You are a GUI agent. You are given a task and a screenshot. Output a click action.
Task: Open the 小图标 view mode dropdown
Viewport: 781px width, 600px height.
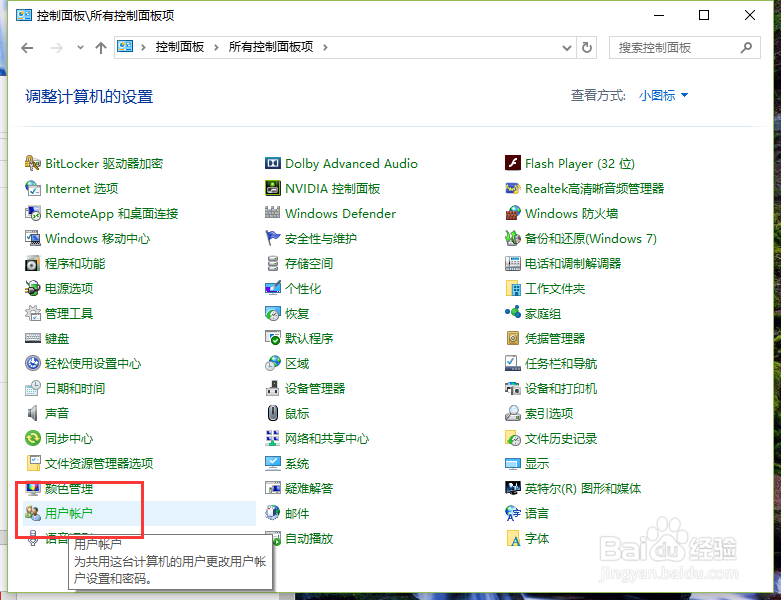pos(663,95)
